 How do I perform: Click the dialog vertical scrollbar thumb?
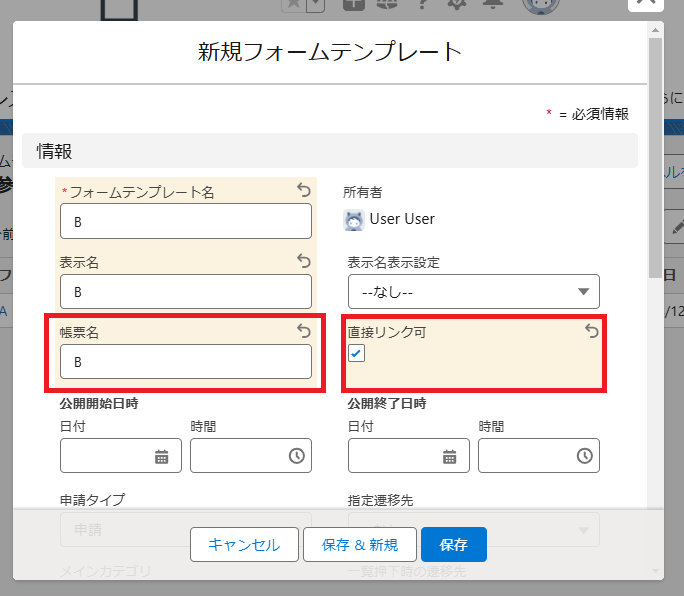pos(655,158)
